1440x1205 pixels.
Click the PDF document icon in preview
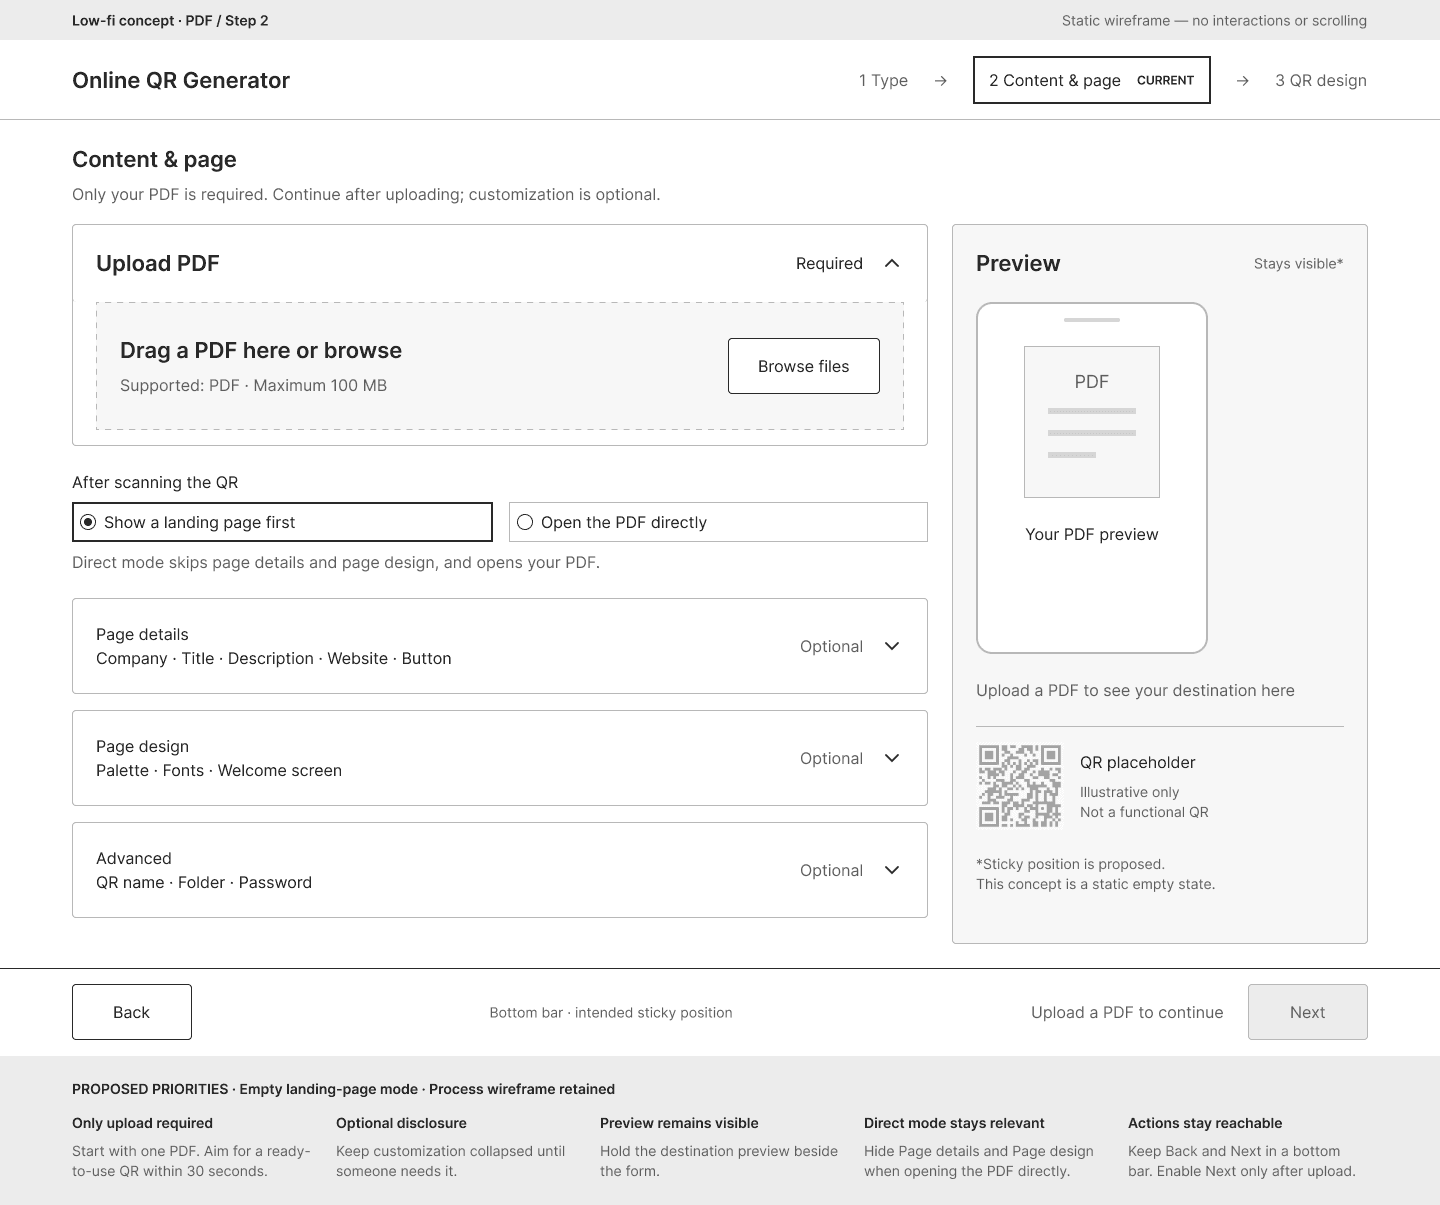[1092, 422]
